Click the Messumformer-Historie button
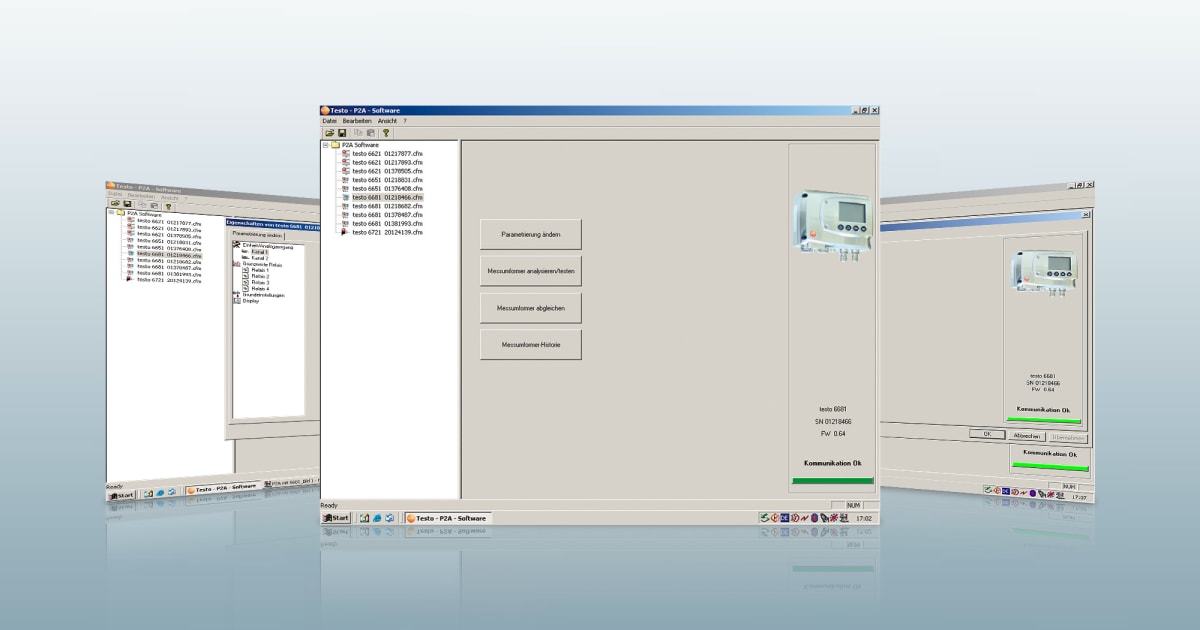This screenshot has width=1200, height=630. (531, 344)
